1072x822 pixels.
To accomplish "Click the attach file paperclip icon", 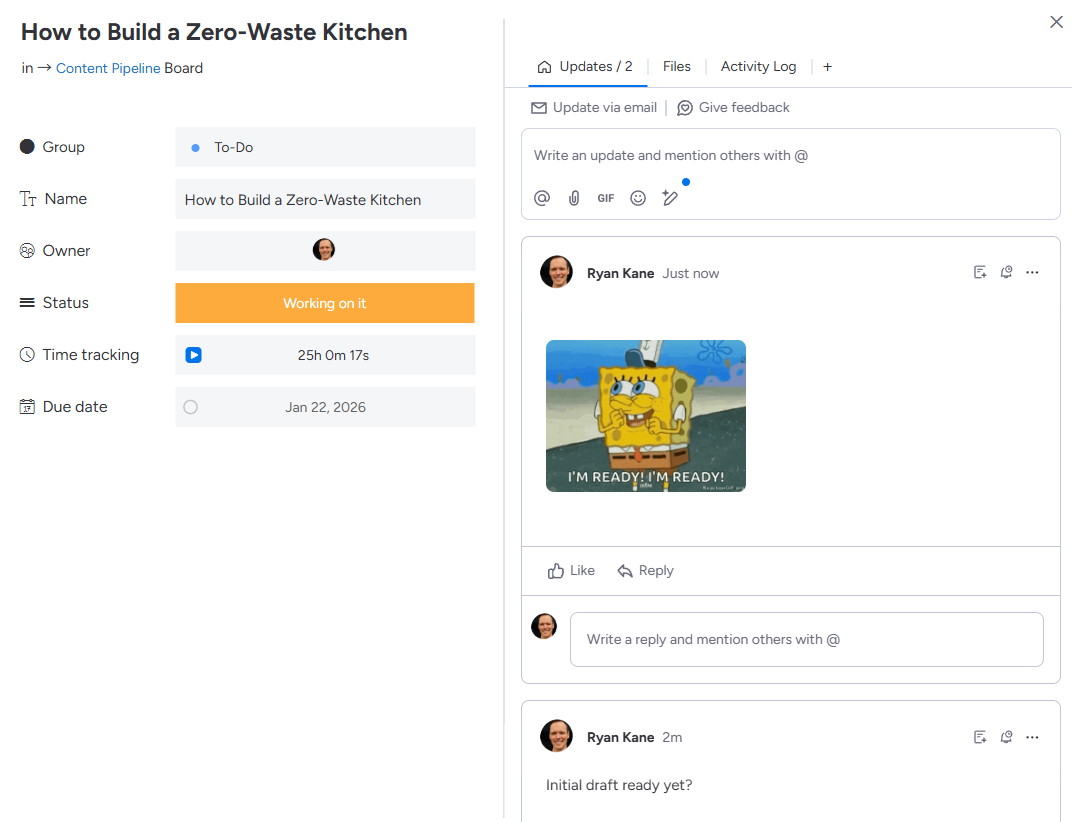I will click(574, 198).
